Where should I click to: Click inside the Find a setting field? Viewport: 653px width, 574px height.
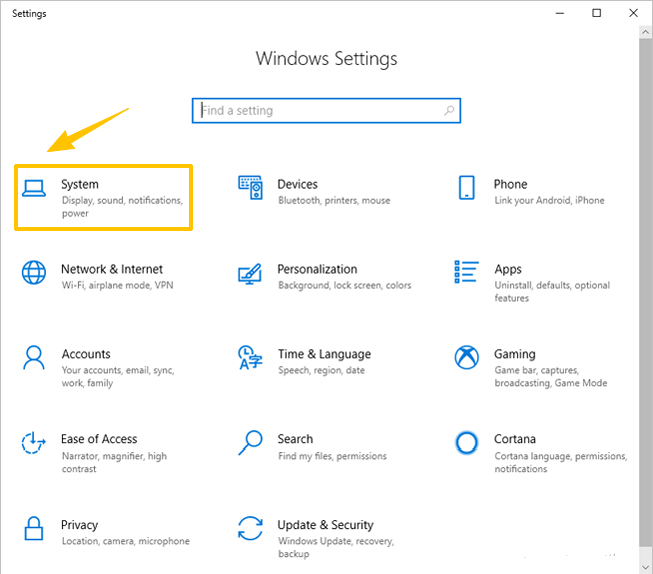click(x=315, y=111)
